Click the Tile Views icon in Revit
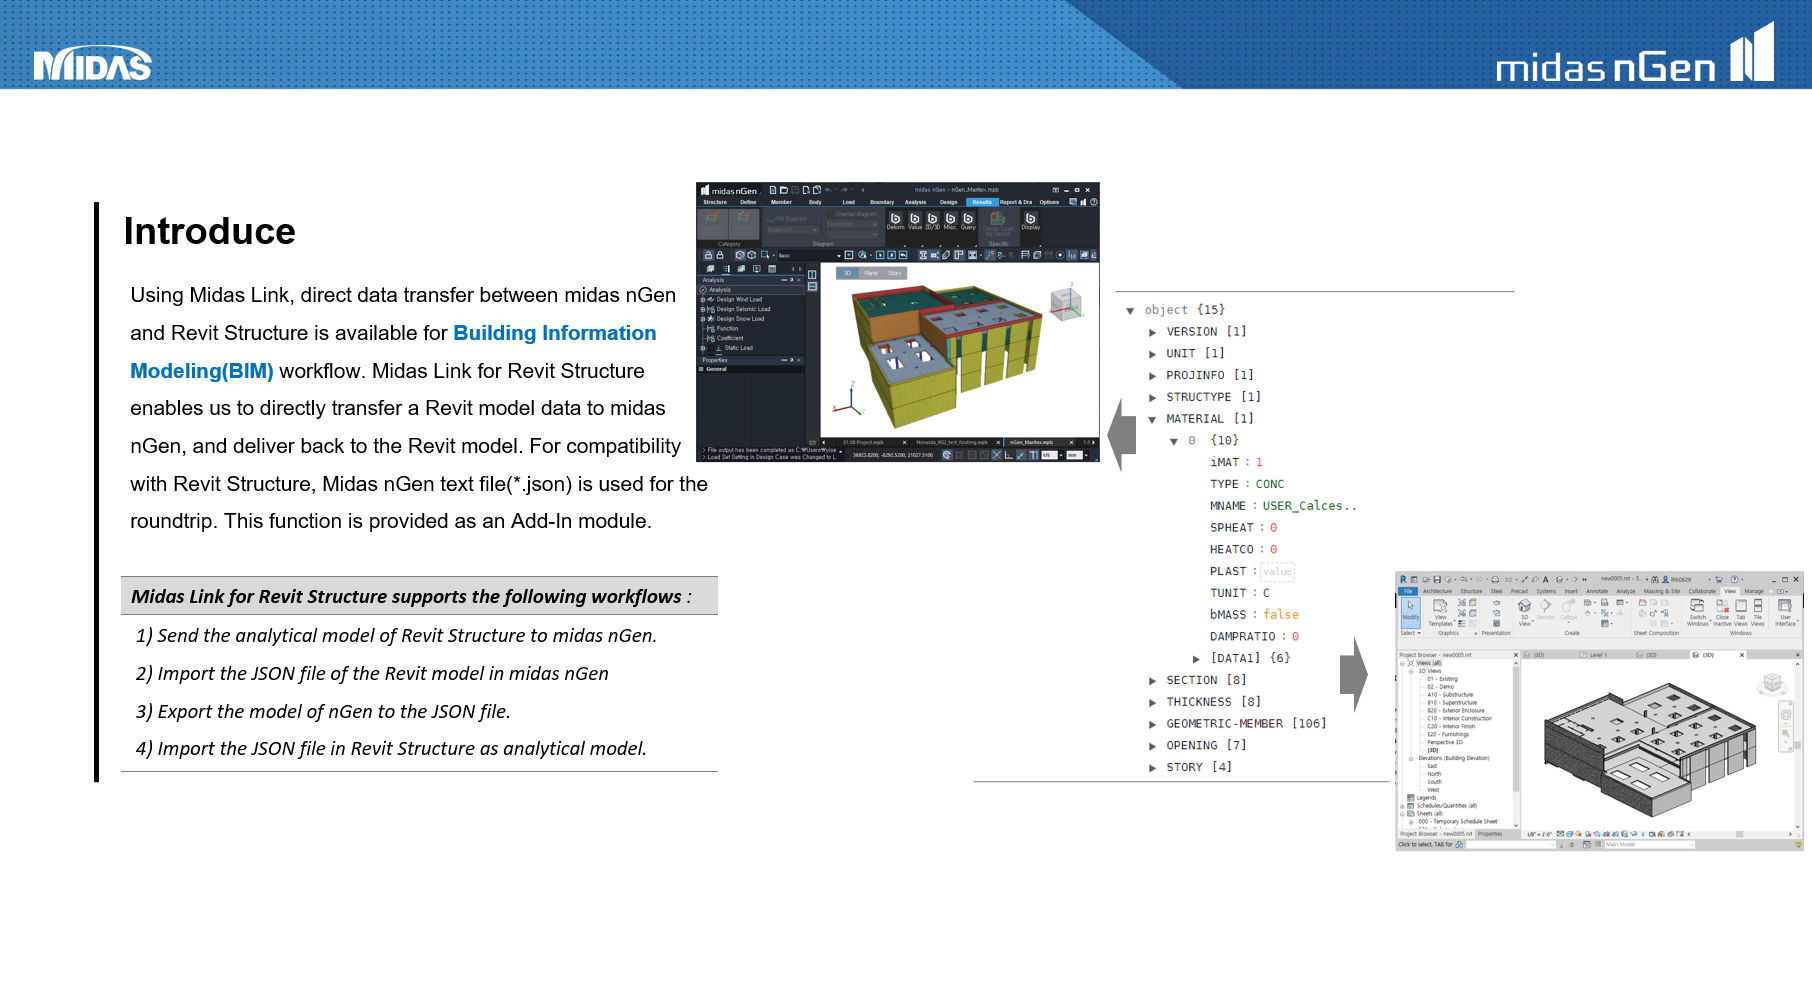Screen dimensions: 1812x994 pos(1757,609)
